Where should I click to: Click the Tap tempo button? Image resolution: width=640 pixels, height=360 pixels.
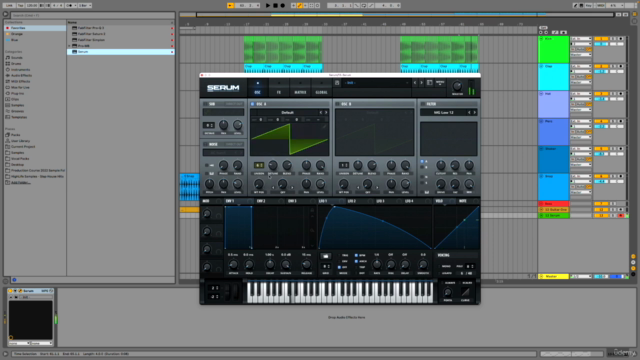coord(20,6)
